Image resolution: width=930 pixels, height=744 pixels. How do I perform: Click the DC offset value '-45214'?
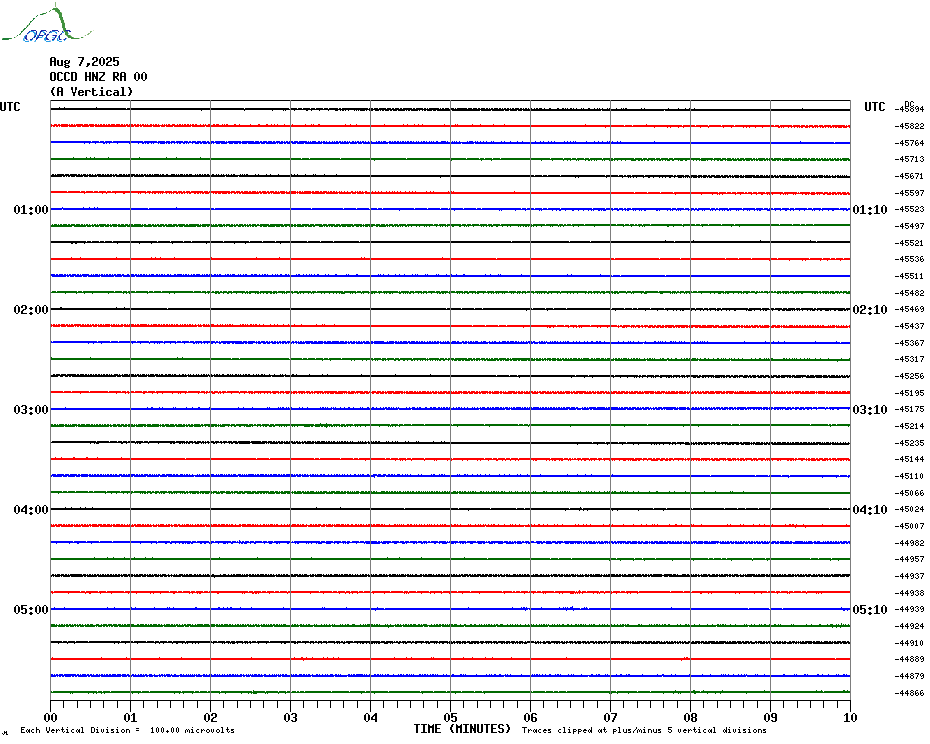tap(909, 426)
